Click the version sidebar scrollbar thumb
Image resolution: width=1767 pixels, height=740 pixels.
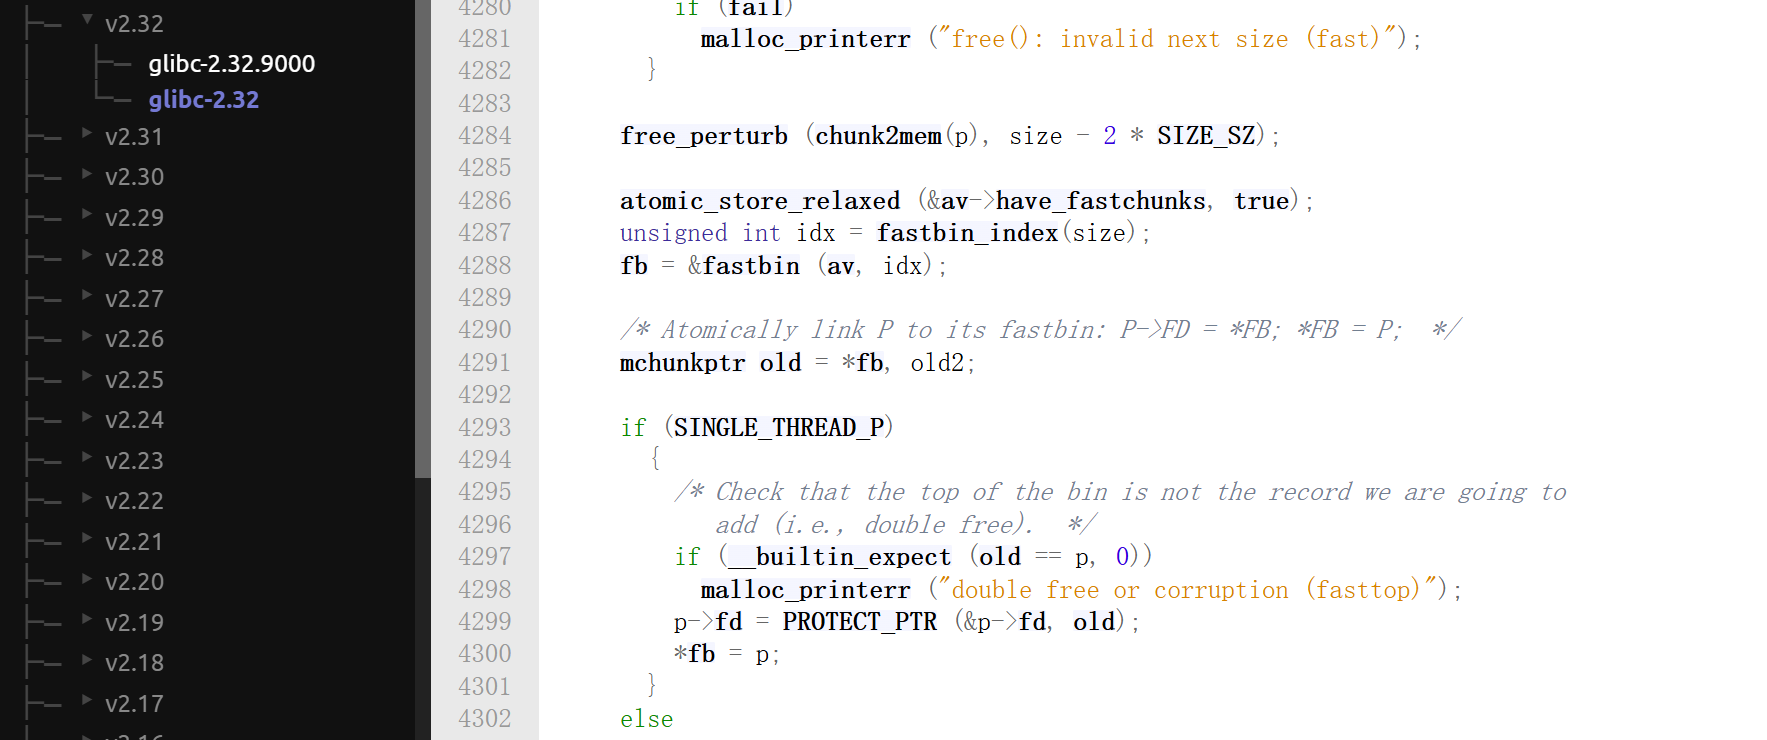click(x=423, y=238)
